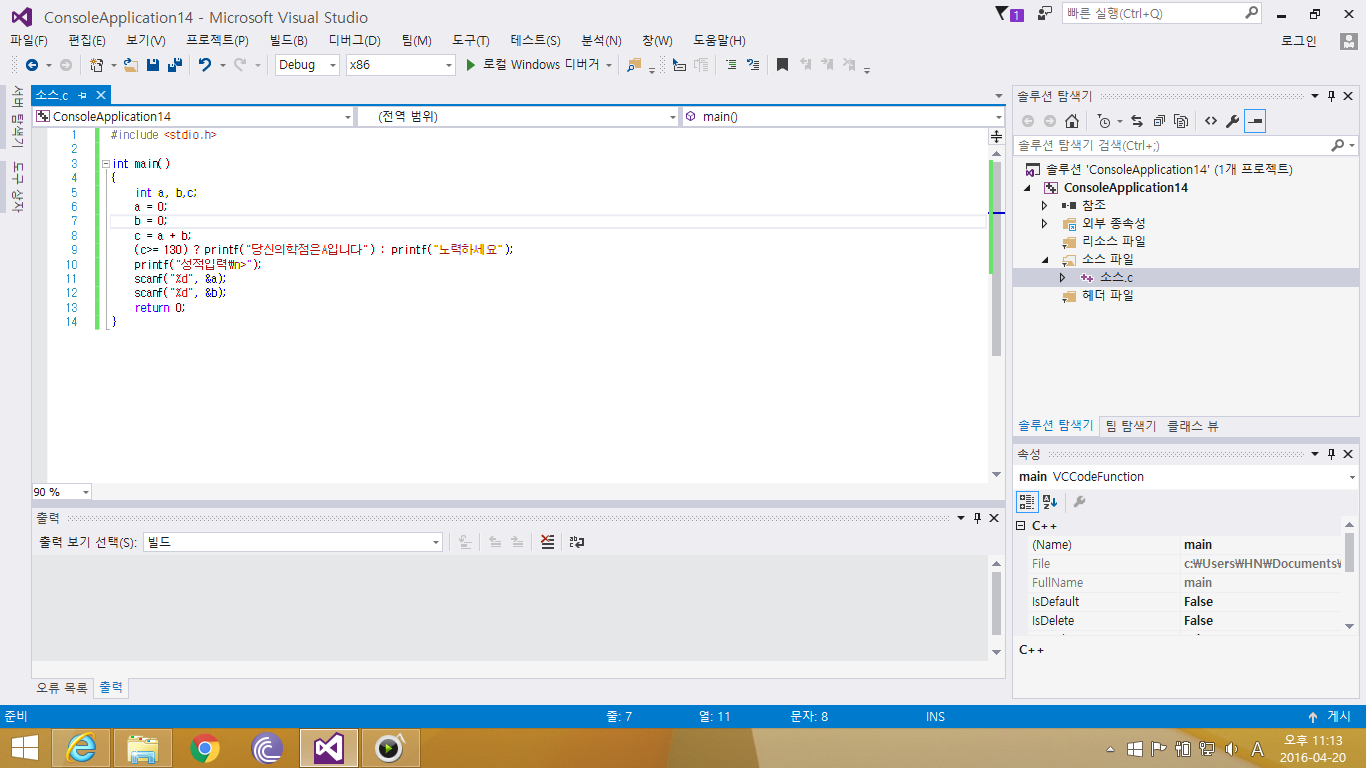1366x768 pixels.
Task: Toggle categorized view in the properties panel
Action: [1027, 501]
